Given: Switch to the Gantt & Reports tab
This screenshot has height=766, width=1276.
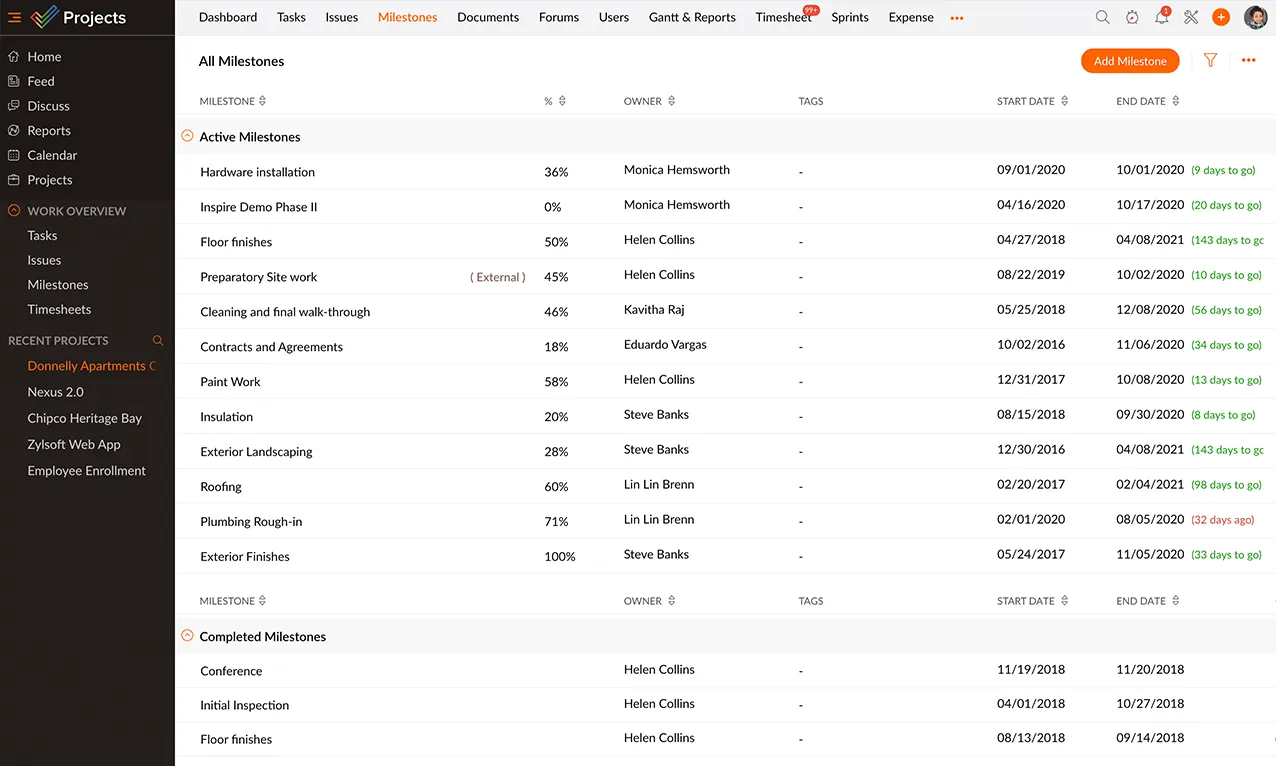Looking at the screenshot, I should coord(692,17).
